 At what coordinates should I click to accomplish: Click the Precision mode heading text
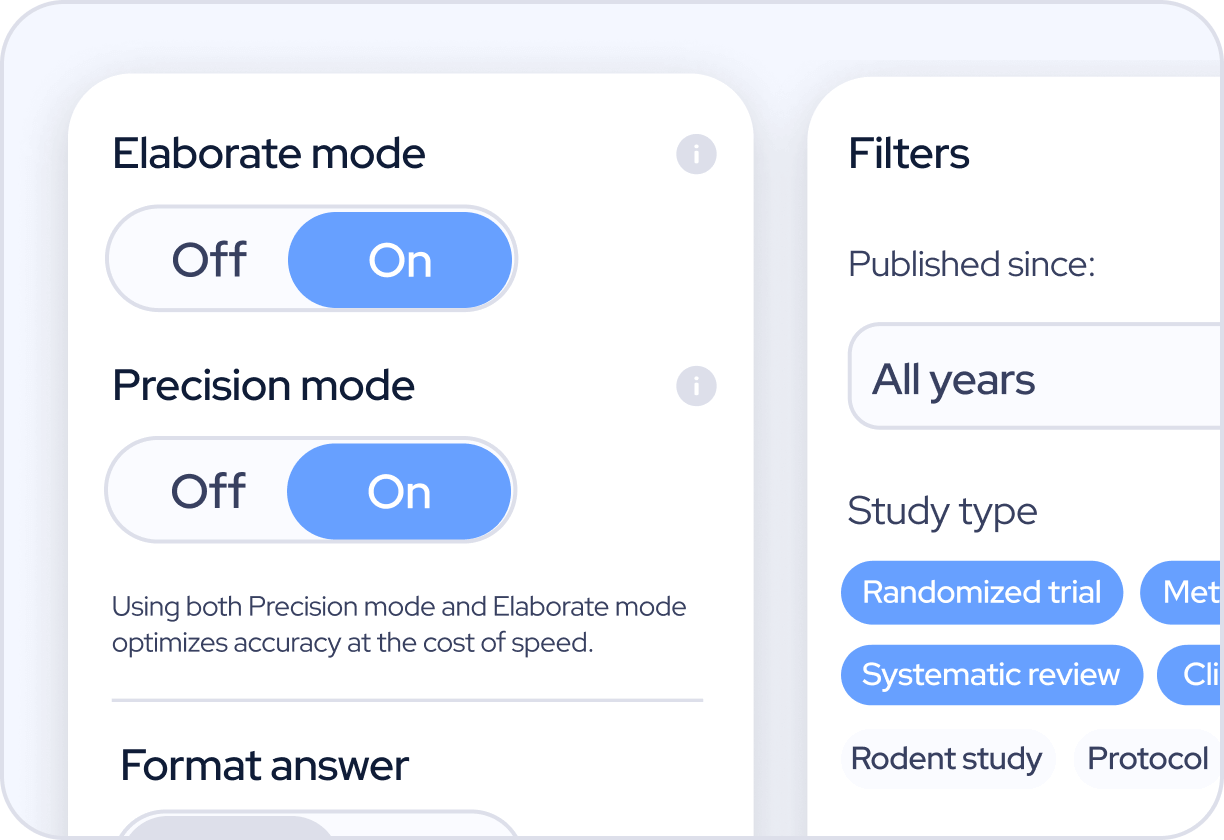click(263, 386)
